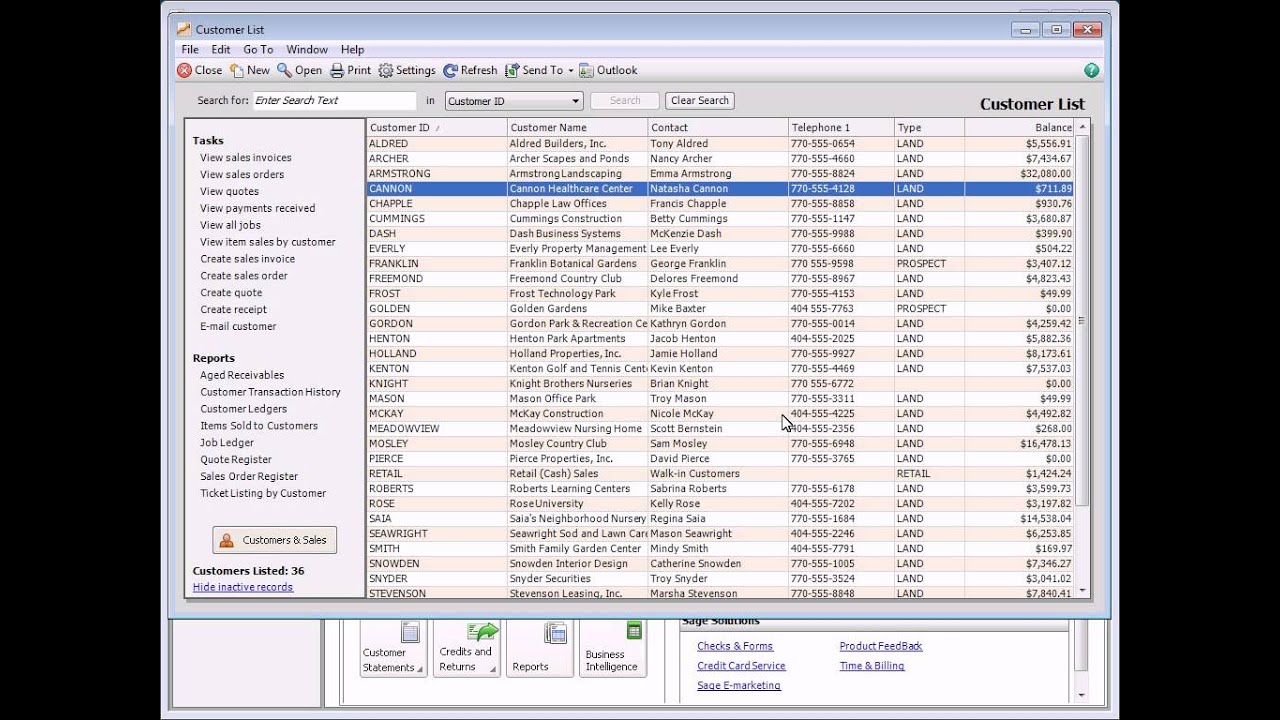Click the Outlook toolbar icon

[587, 70]
